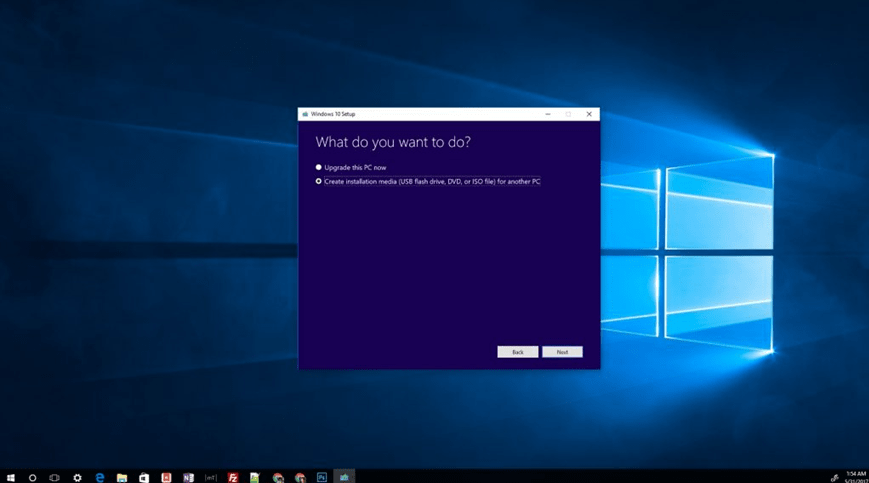Choose 'Create installation media' radio option
Screen dimensions: 869x483
[319, 181]
